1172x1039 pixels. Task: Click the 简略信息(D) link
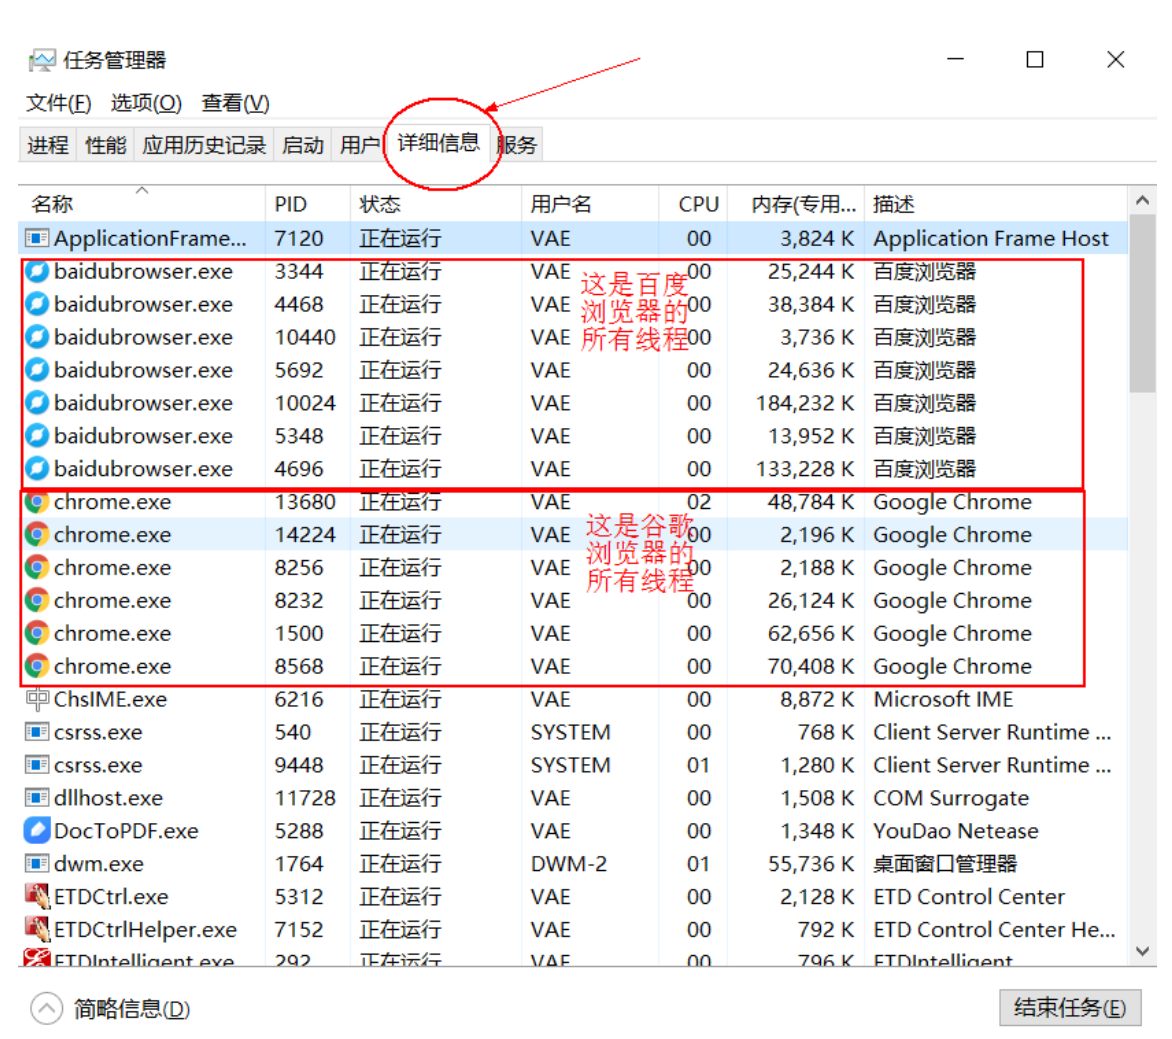coord(132,1009)
